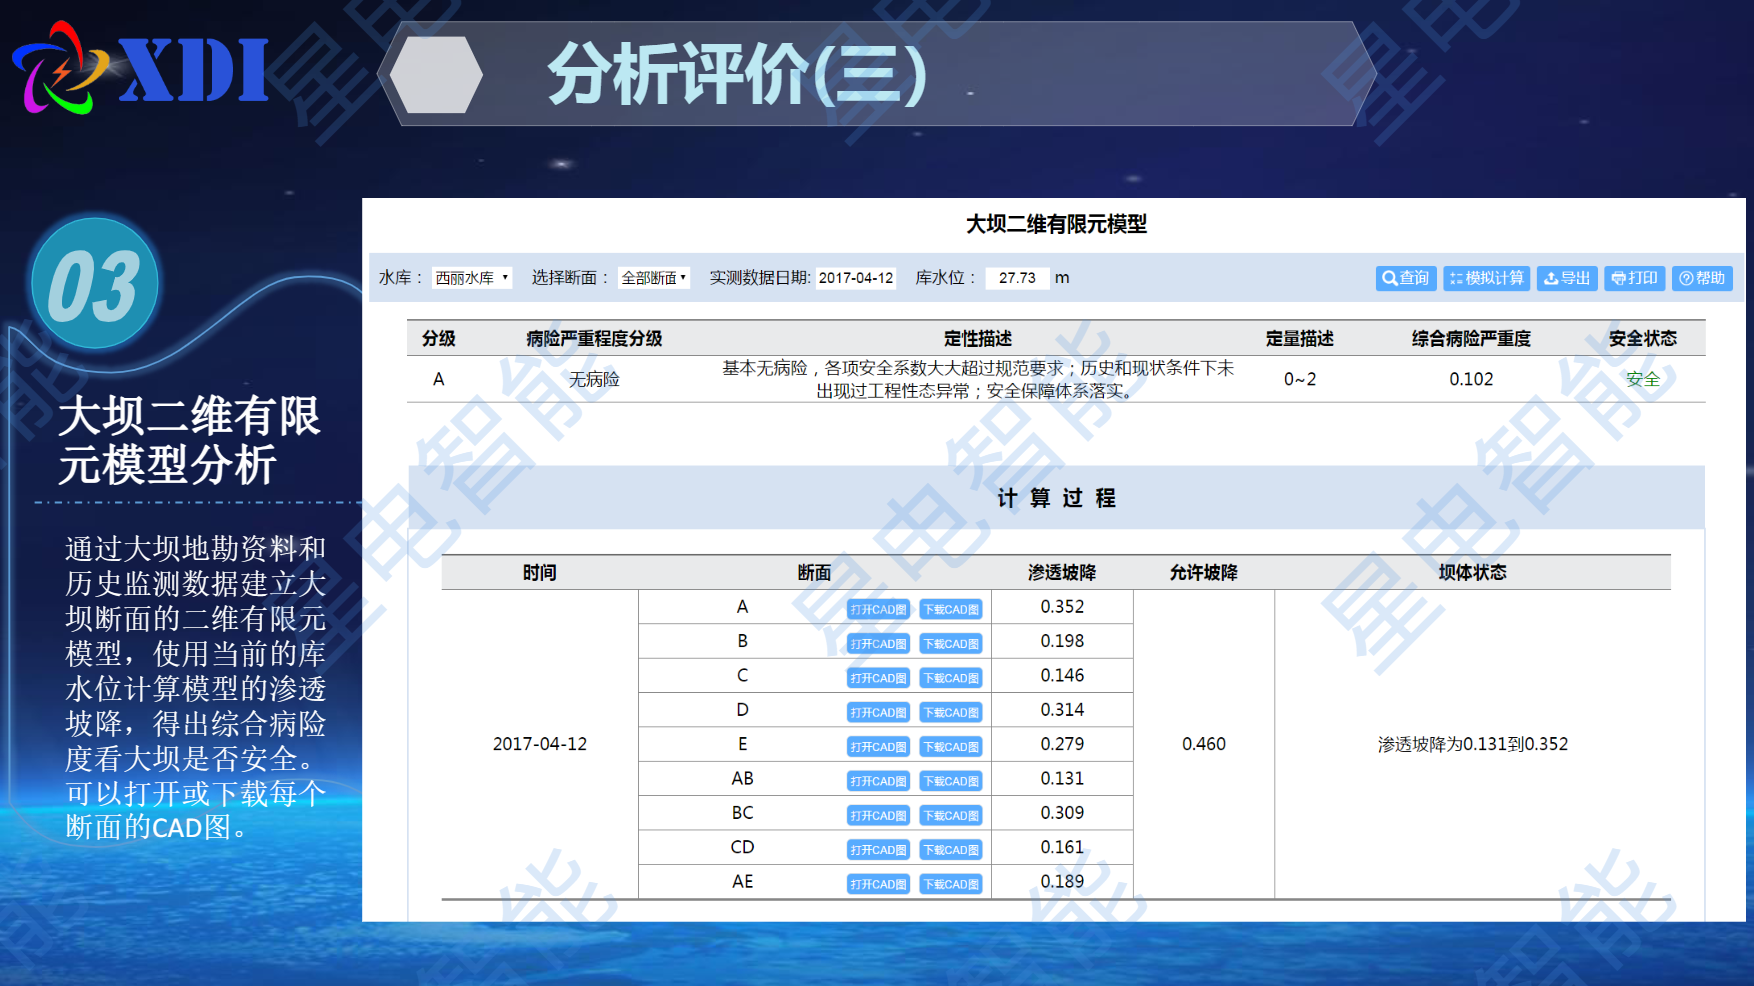The image size is (1754, 986).
Task: Download CAD drawing for section AE
Action: pos(951,884)
